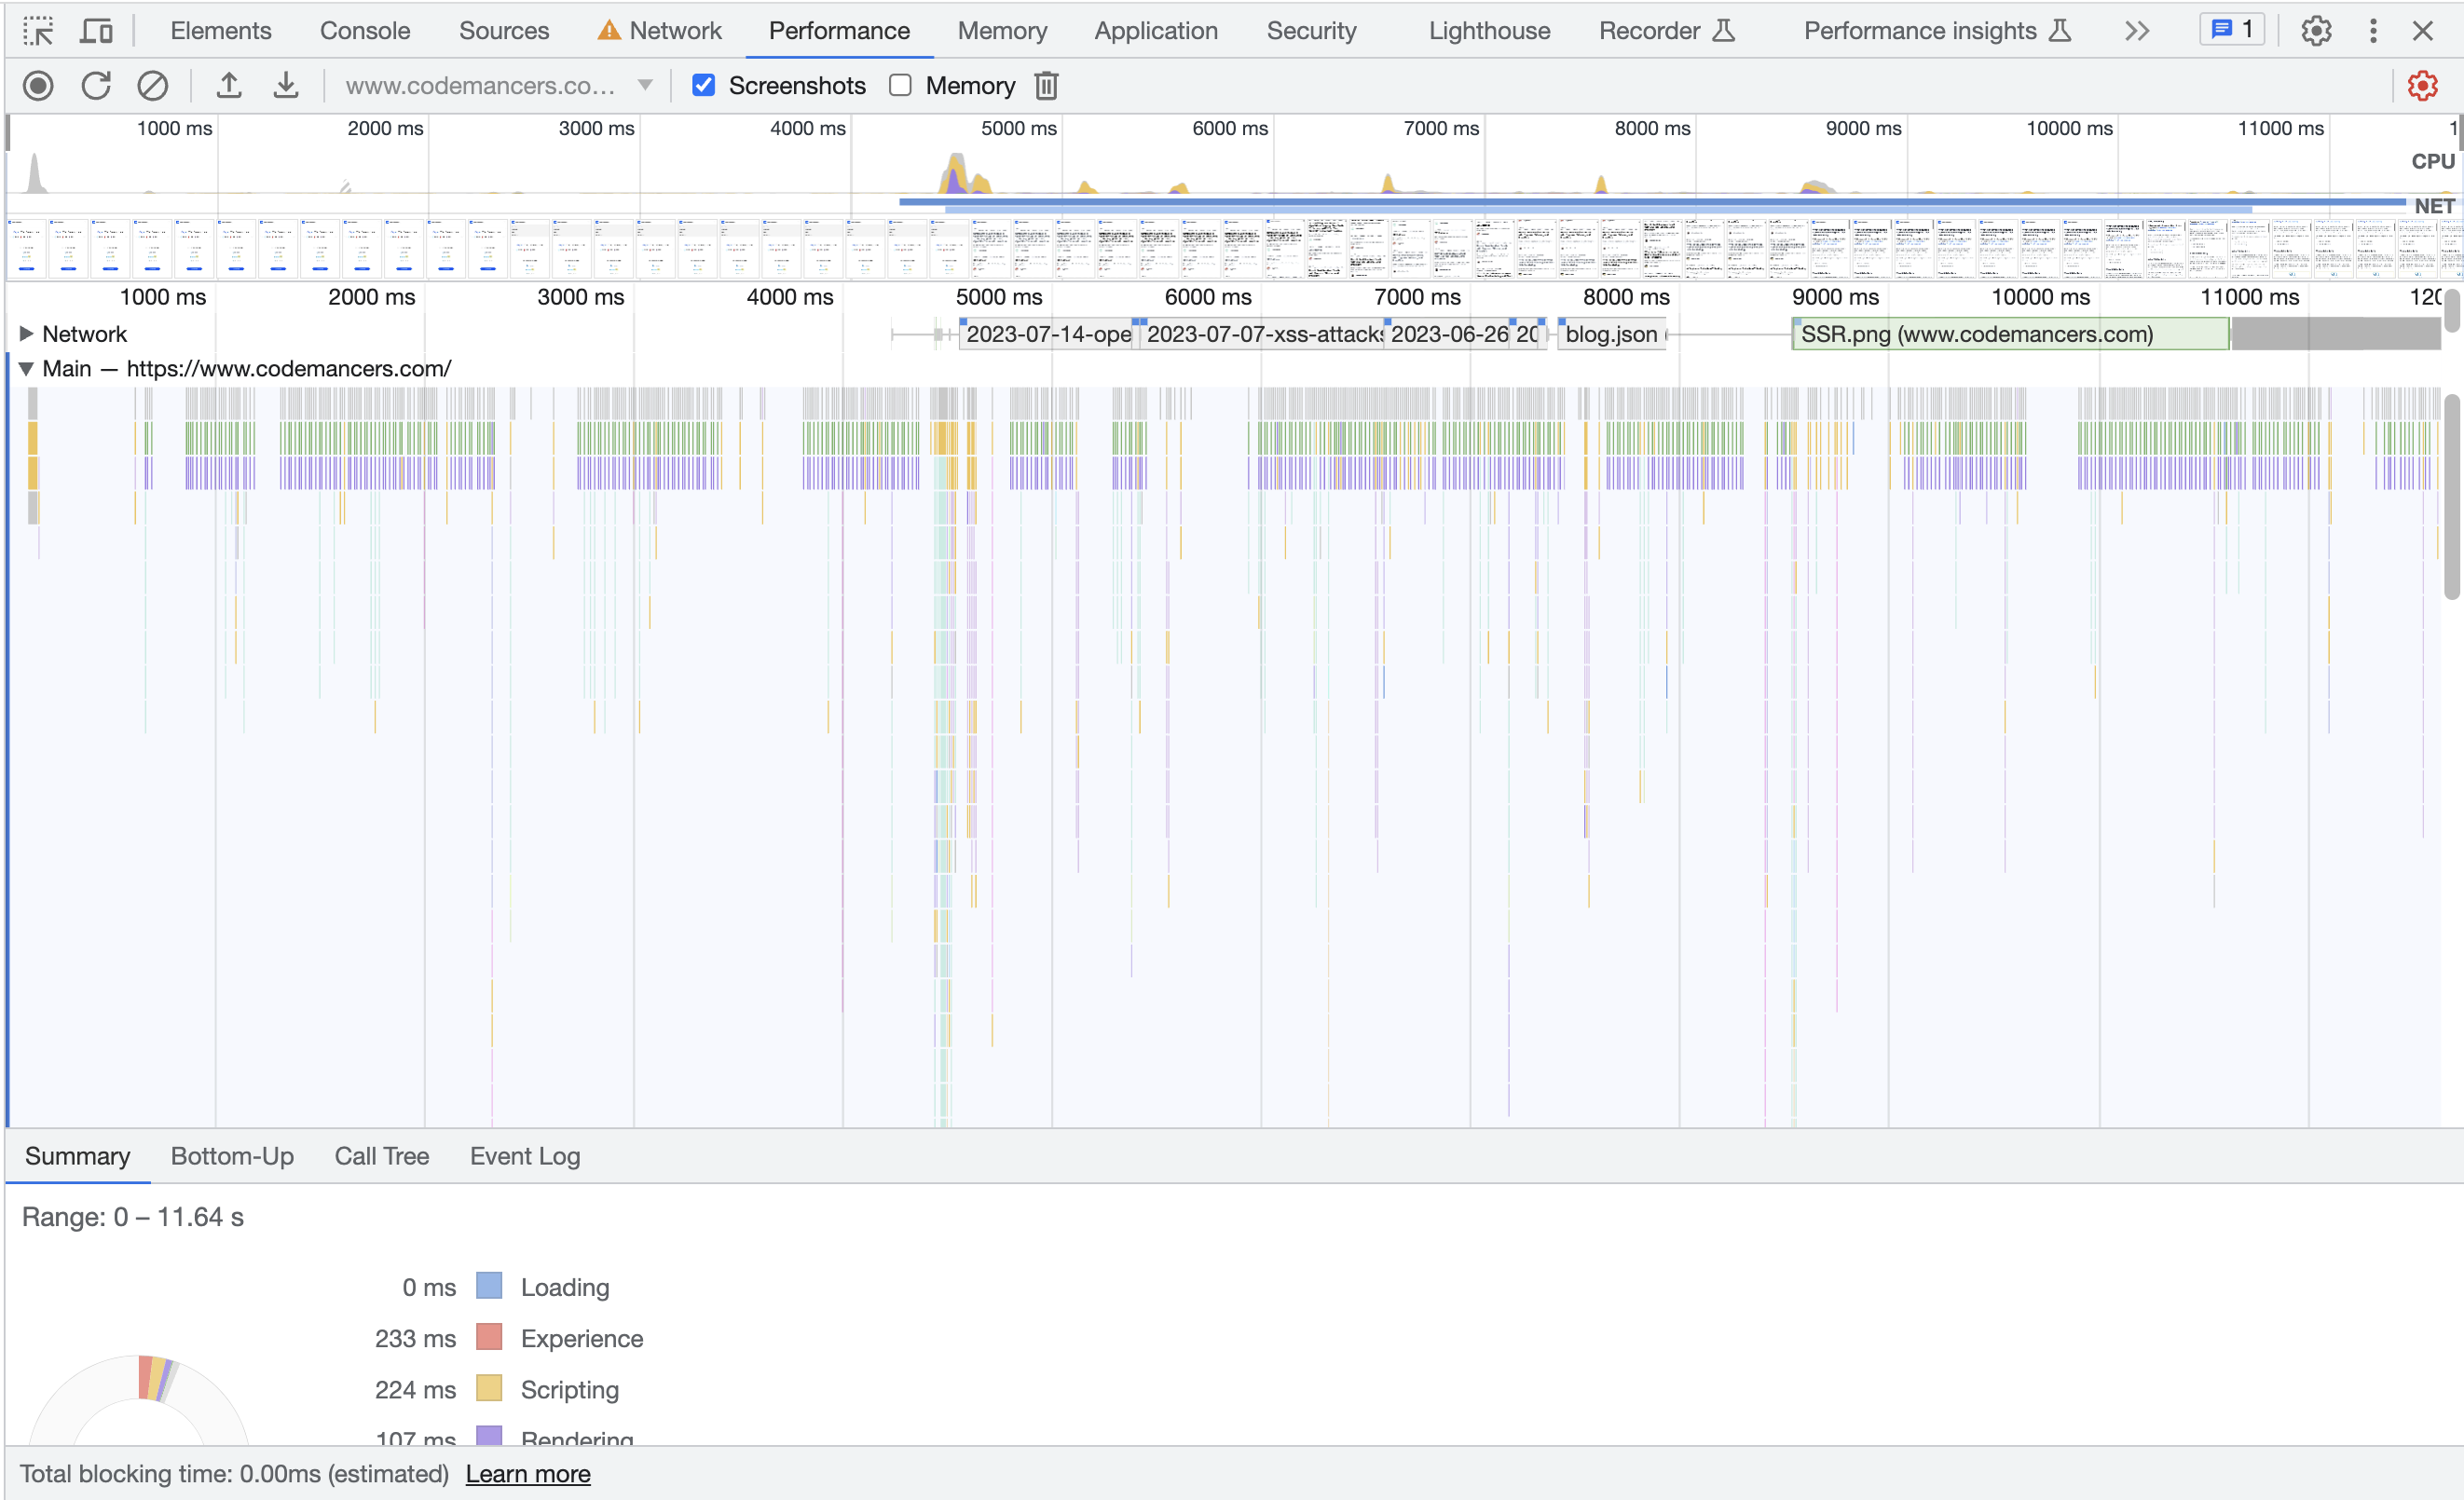Enable the Memory checkbox
The width and height of the screenshot is (2464, 1500).
click(x=900, y=86)
